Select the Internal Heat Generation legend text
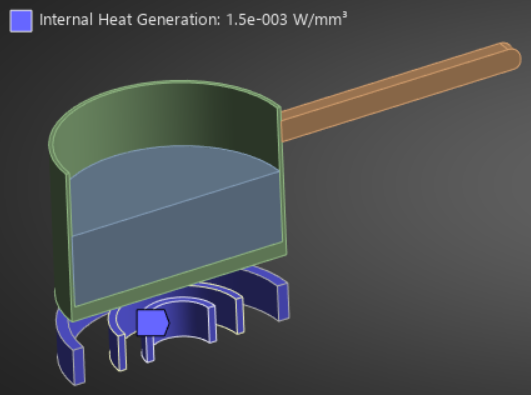This screenshot has height=395, width=531. coord(193,20)
